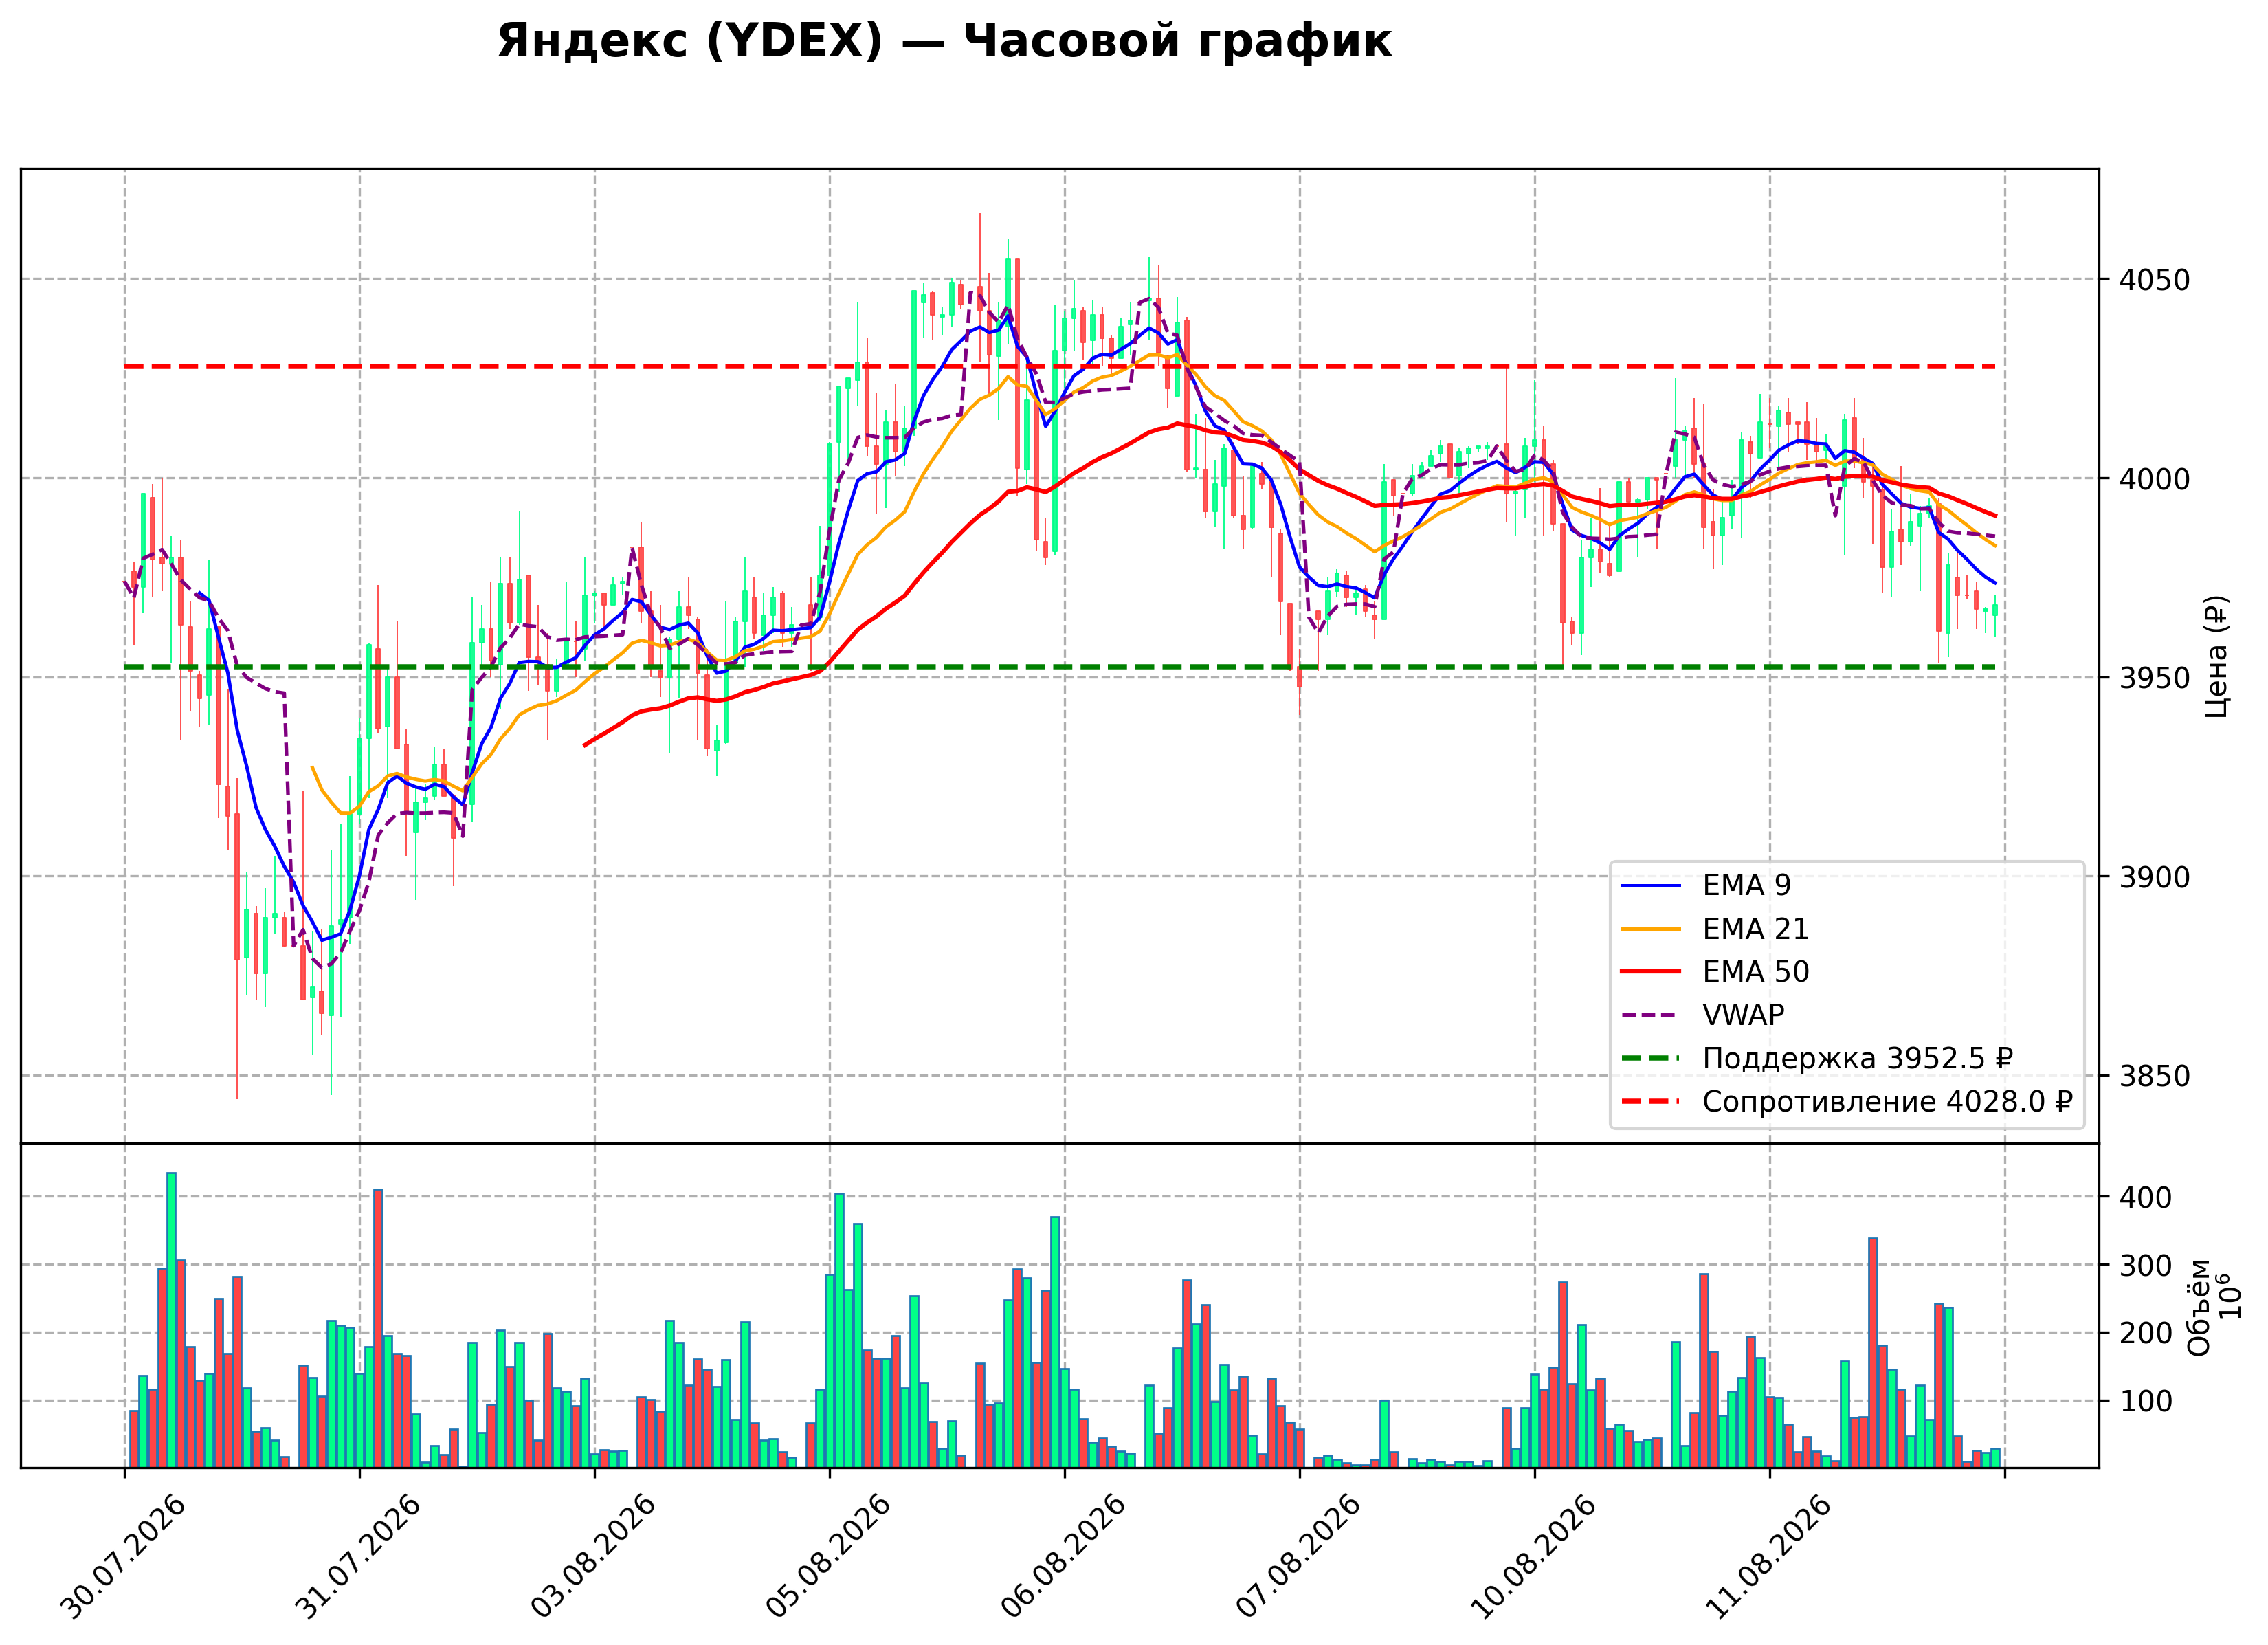Click the orange EMA 21 legend line sample
Screen dimensions: 2268x1645
[x=1650, y=929]
